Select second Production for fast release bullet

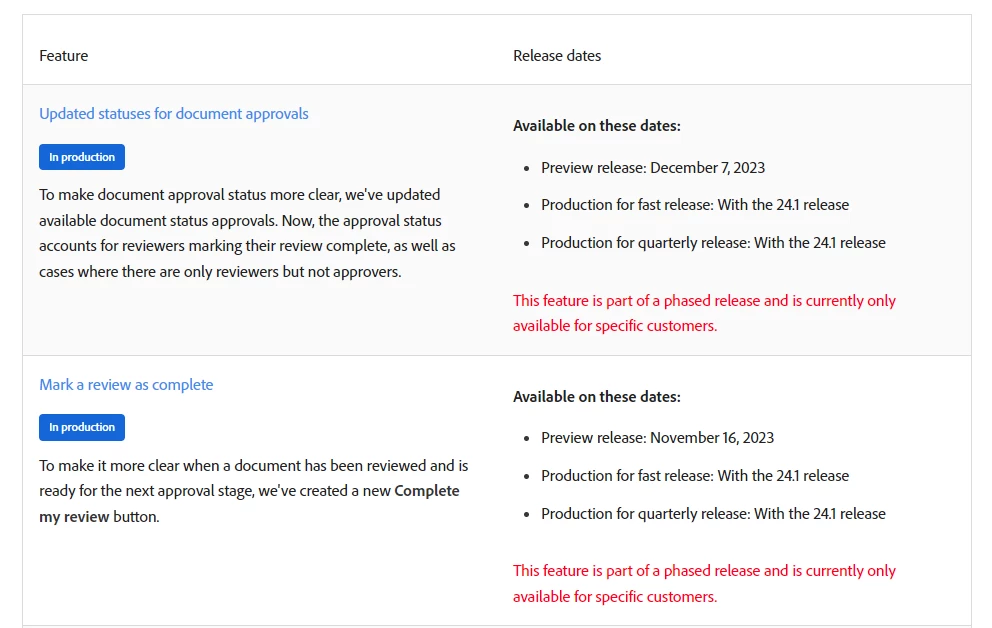pyautogui.click(x=695, y=476)
